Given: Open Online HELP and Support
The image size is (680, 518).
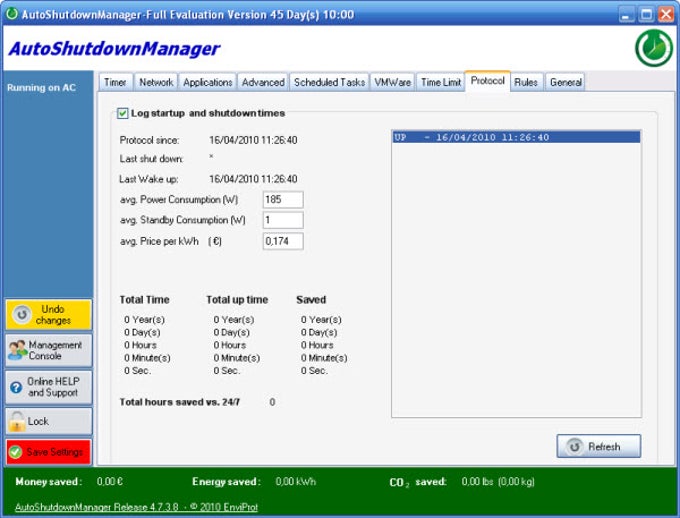Looking at the screenshot, I should click(49, 387).
